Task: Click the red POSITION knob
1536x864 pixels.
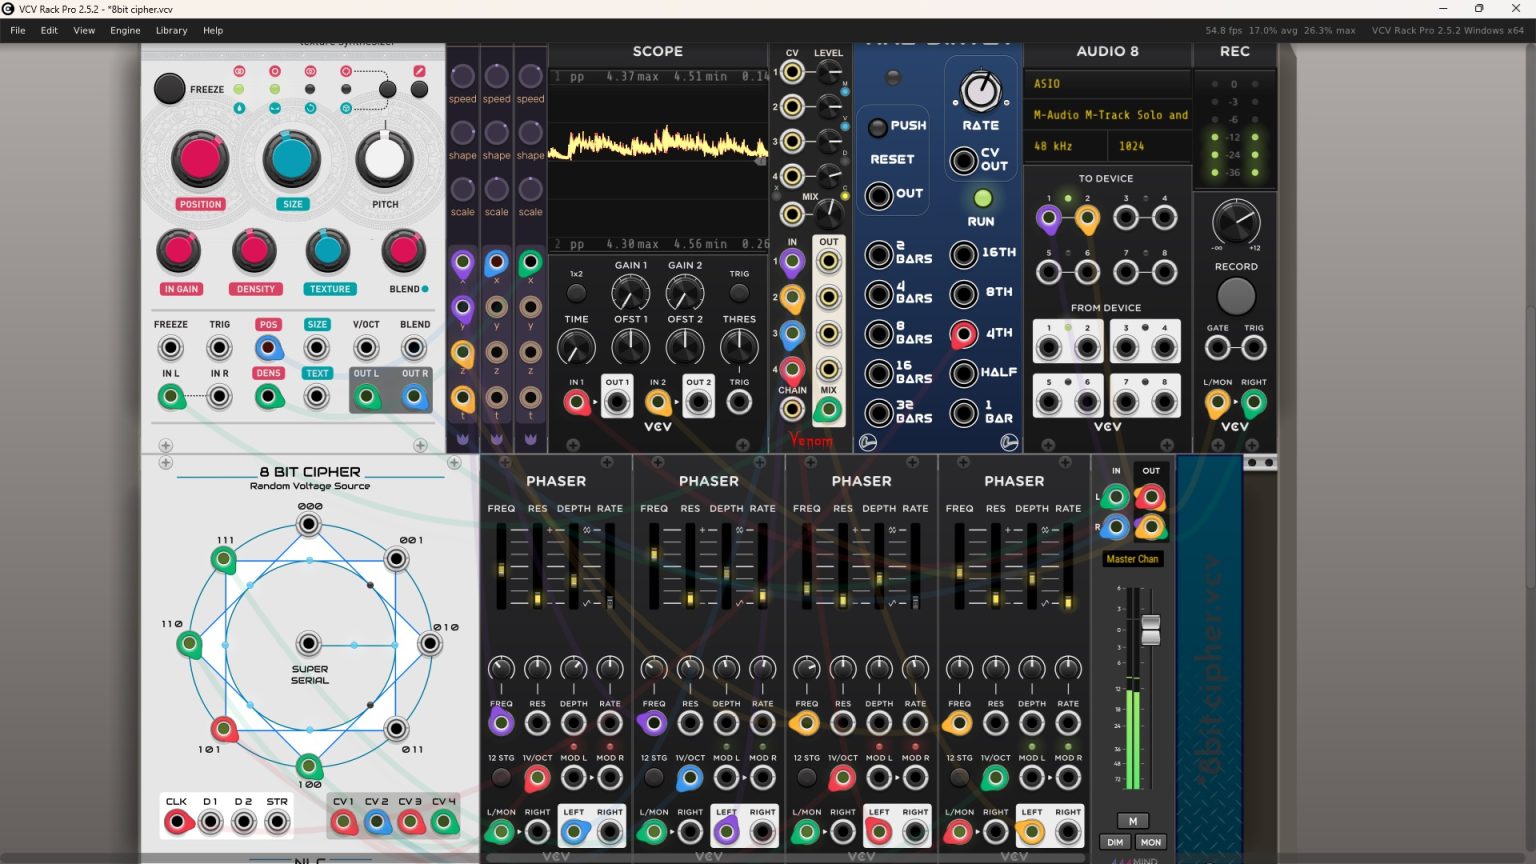Action: click(x=200, y=159)
